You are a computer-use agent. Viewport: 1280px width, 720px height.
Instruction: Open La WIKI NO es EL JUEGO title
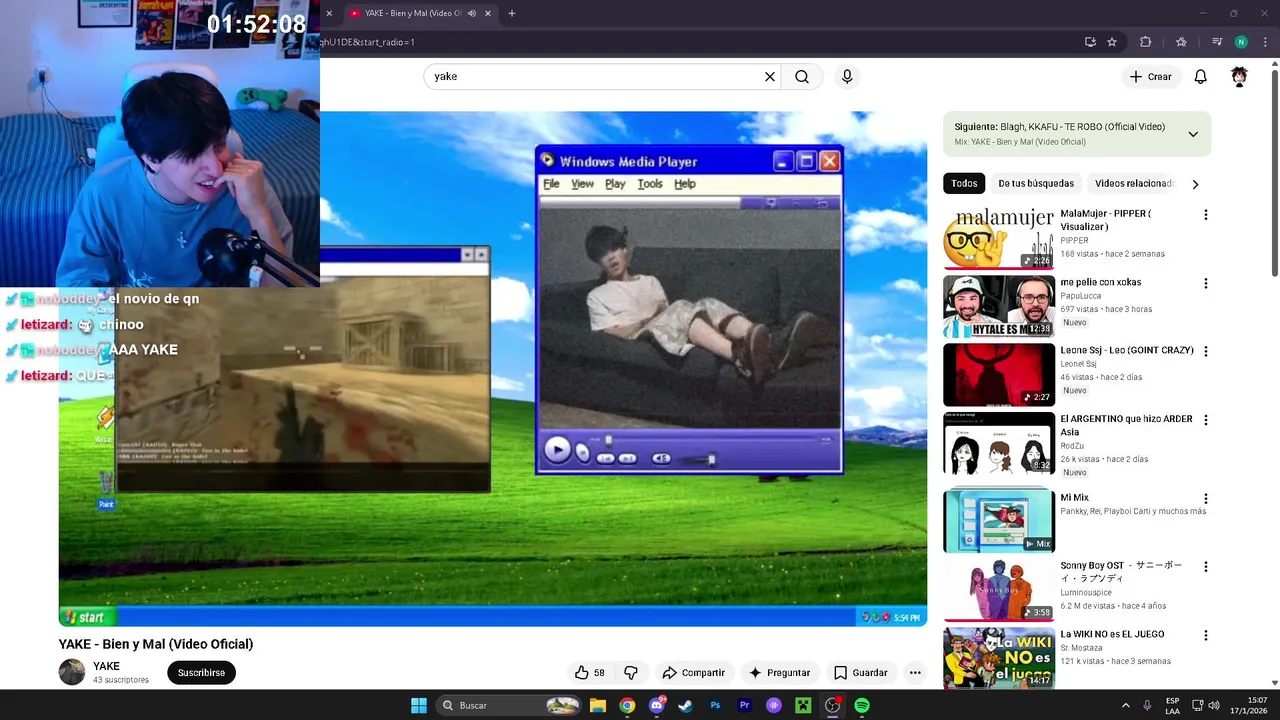(x=1112, y=634)
